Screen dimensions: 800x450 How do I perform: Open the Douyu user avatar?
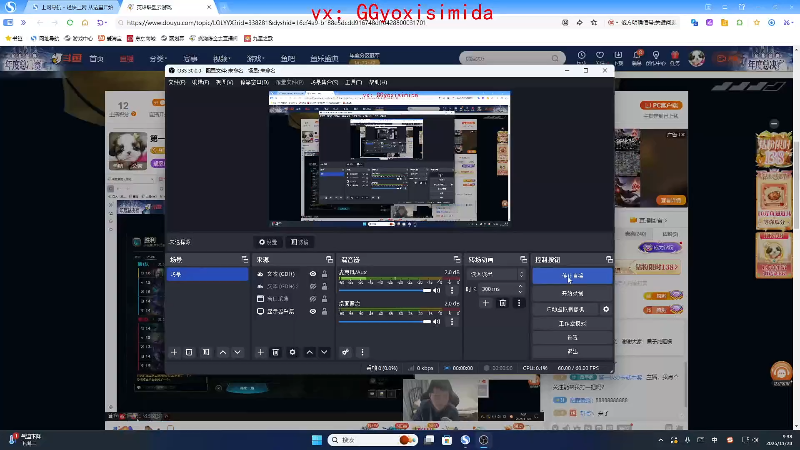click(696, 58)
